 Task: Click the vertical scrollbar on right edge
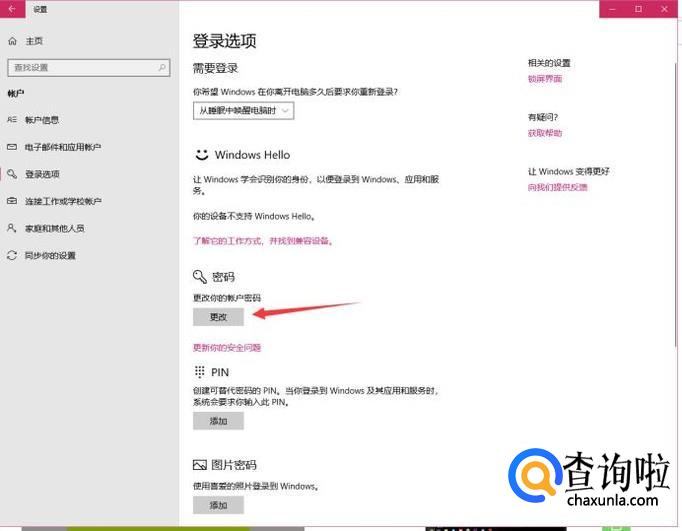[676, 204]
